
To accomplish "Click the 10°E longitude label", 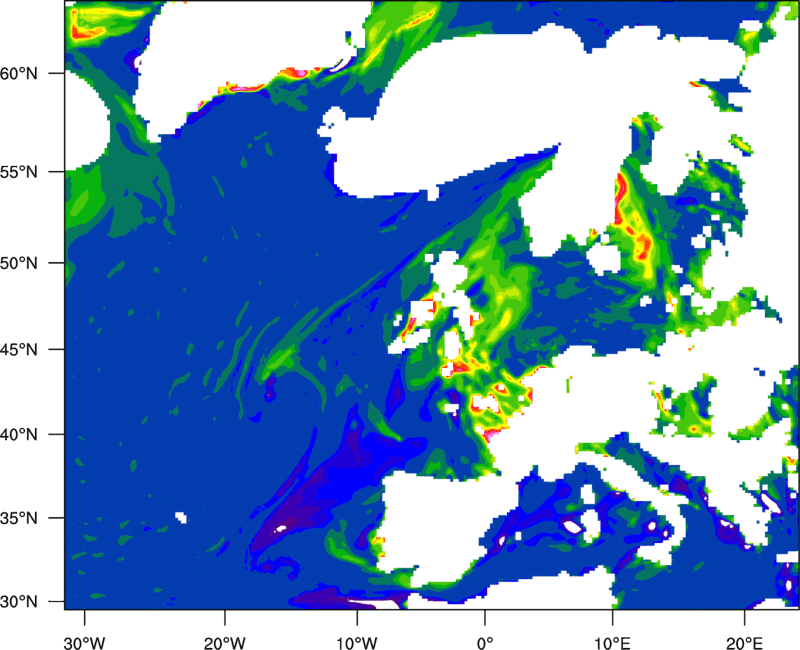I will point(612,643).
